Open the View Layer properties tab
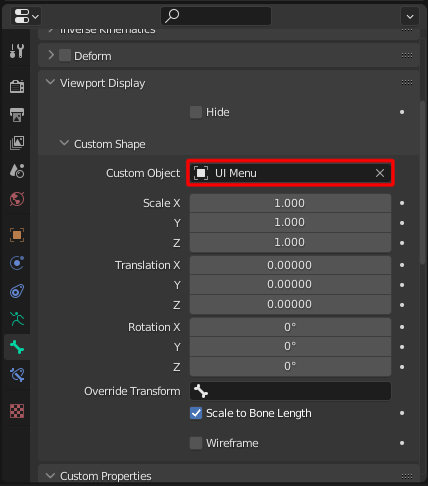 (17, 143)
